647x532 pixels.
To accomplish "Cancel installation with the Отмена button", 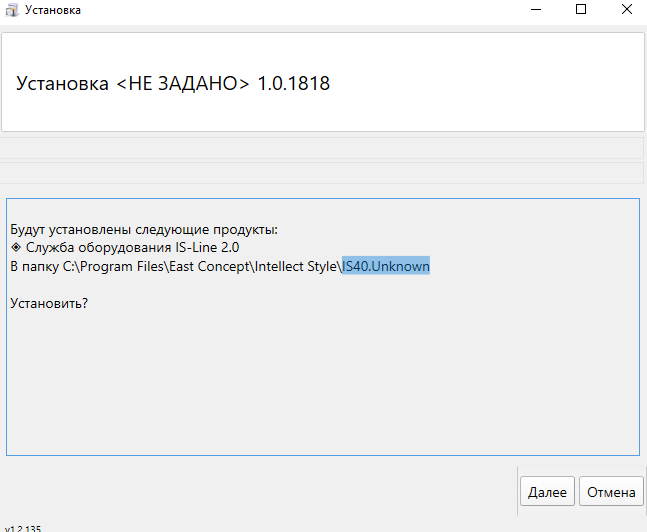I will (611, 491).
